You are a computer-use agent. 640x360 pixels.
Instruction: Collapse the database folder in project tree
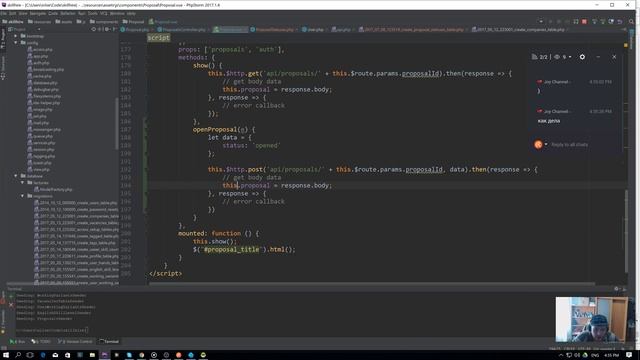coord(16,176)
